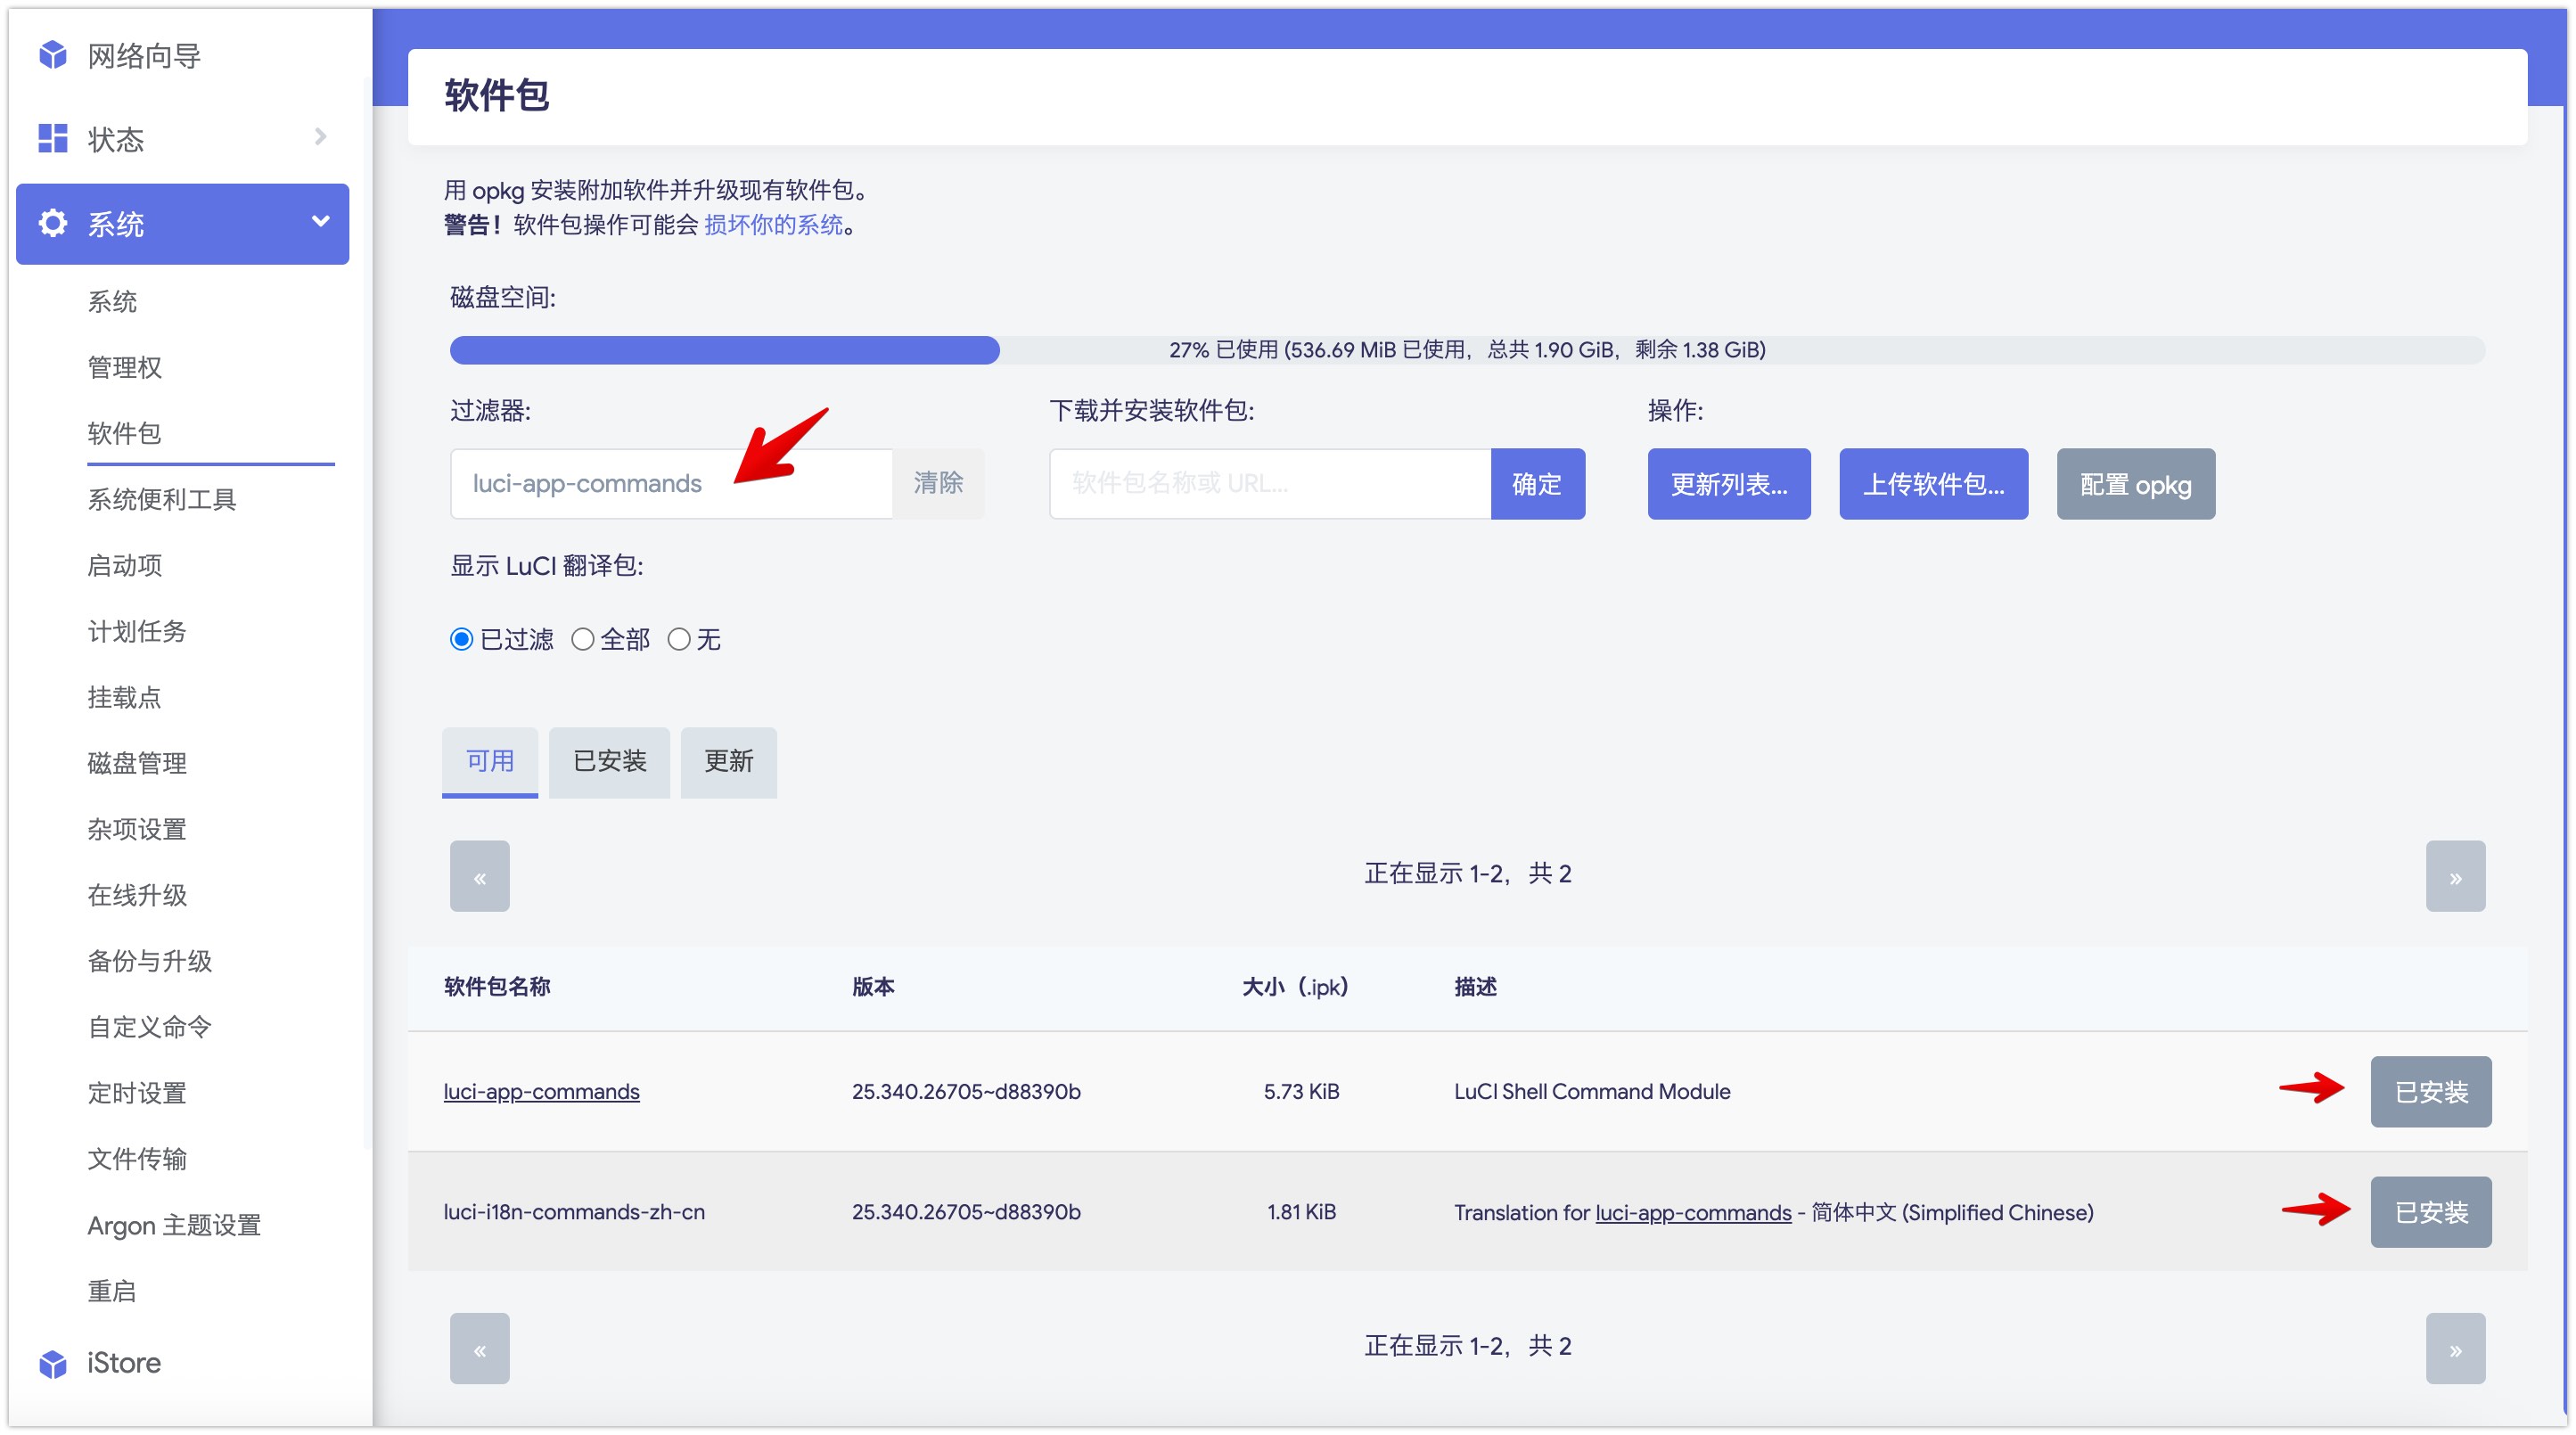Screen dimensions: 2576x1435
Task: Select the 无 translation radio option
Action: pyautogui.click(x=679, y=639)
